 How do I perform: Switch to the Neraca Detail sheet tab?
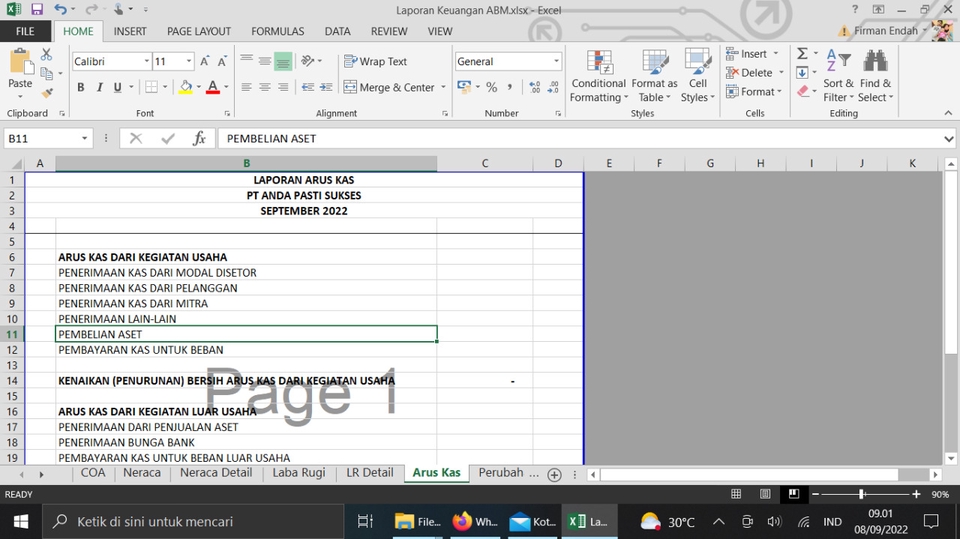click(x=216, y=473)
